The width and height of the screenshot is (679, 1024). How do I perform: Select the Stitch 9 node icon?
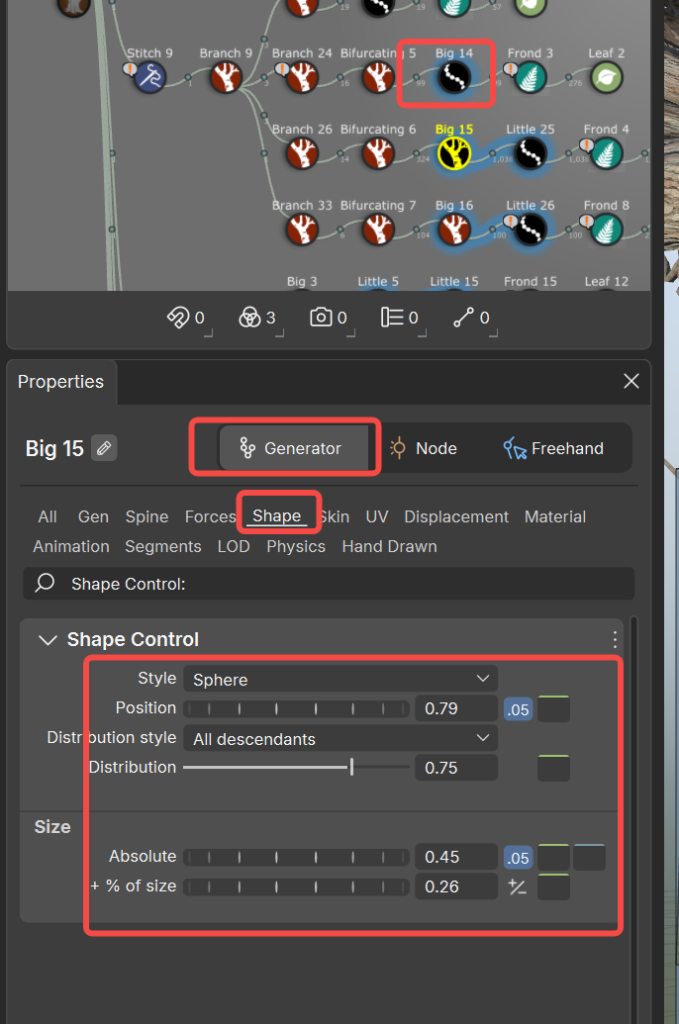150,77
